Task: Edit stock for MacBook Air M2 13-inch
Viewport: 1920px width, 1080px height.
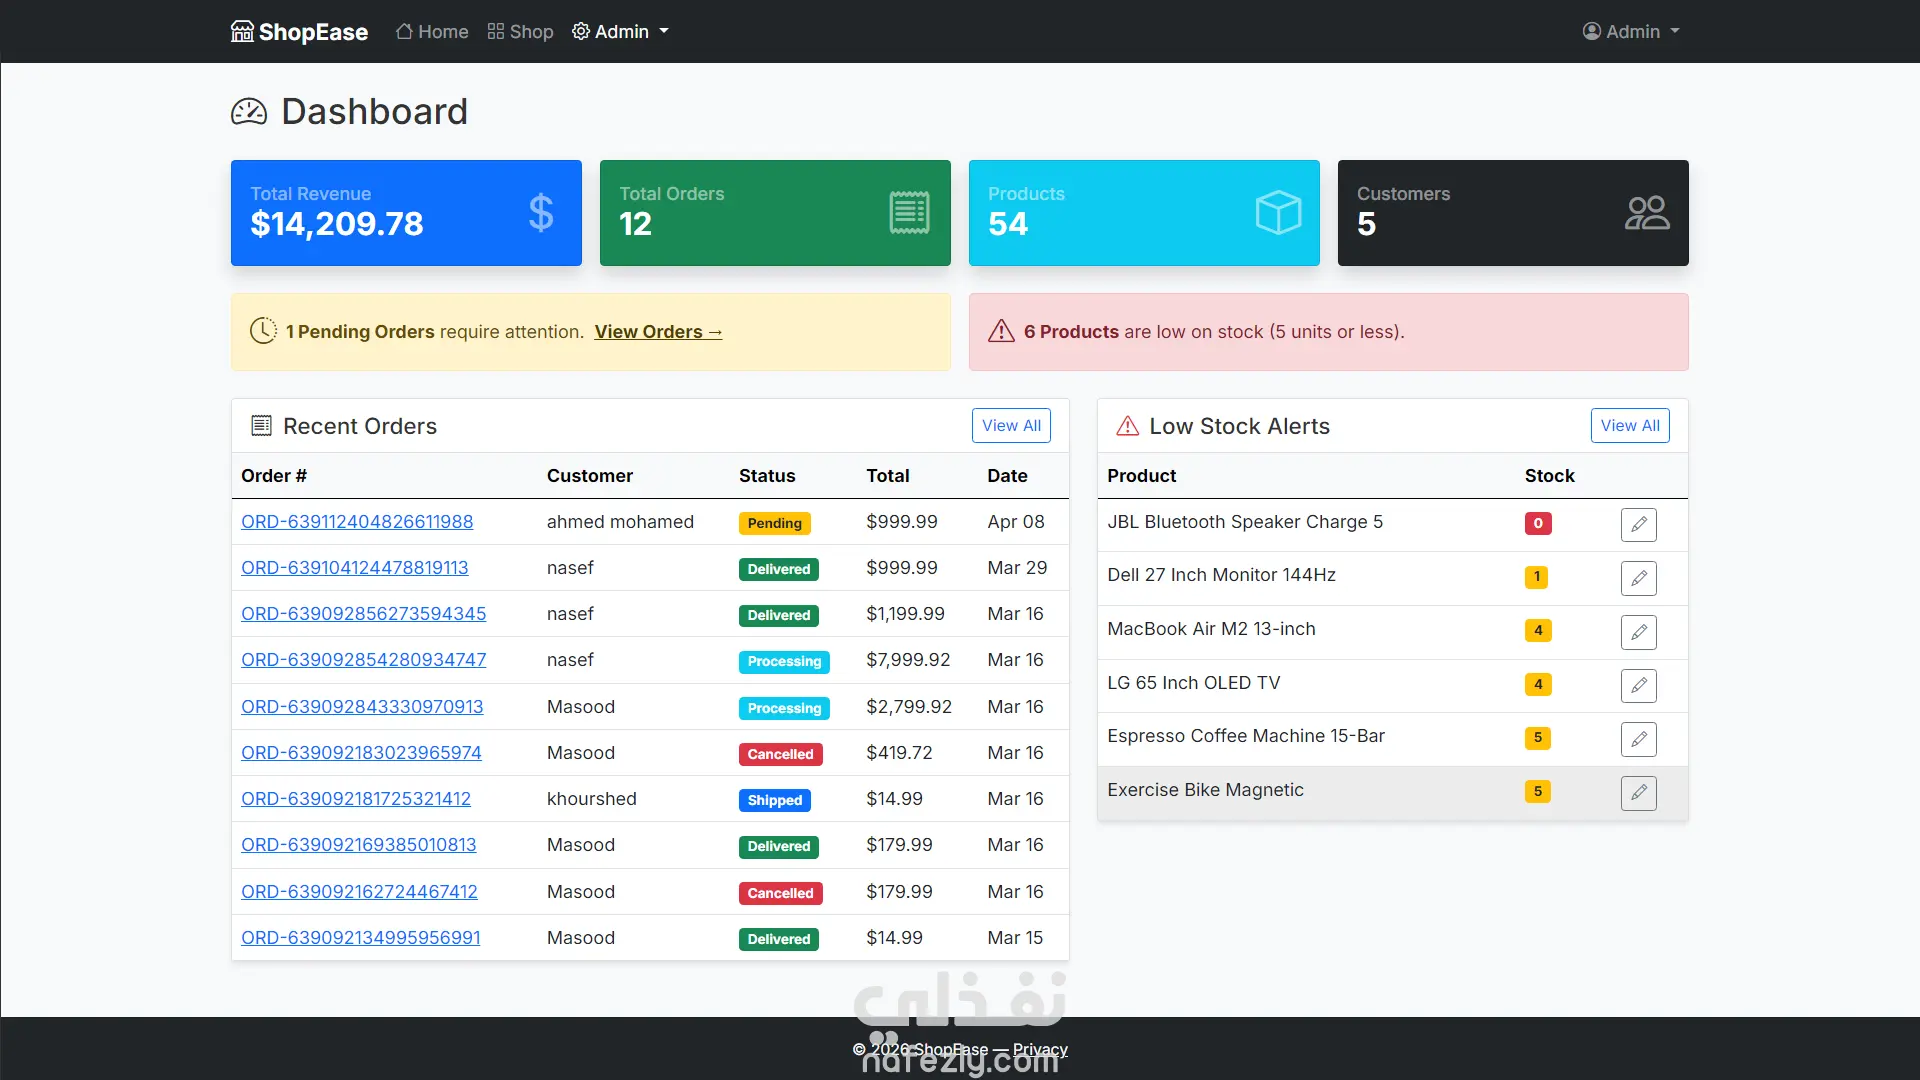Action: pyautogui.click(x=1638, y=632)
